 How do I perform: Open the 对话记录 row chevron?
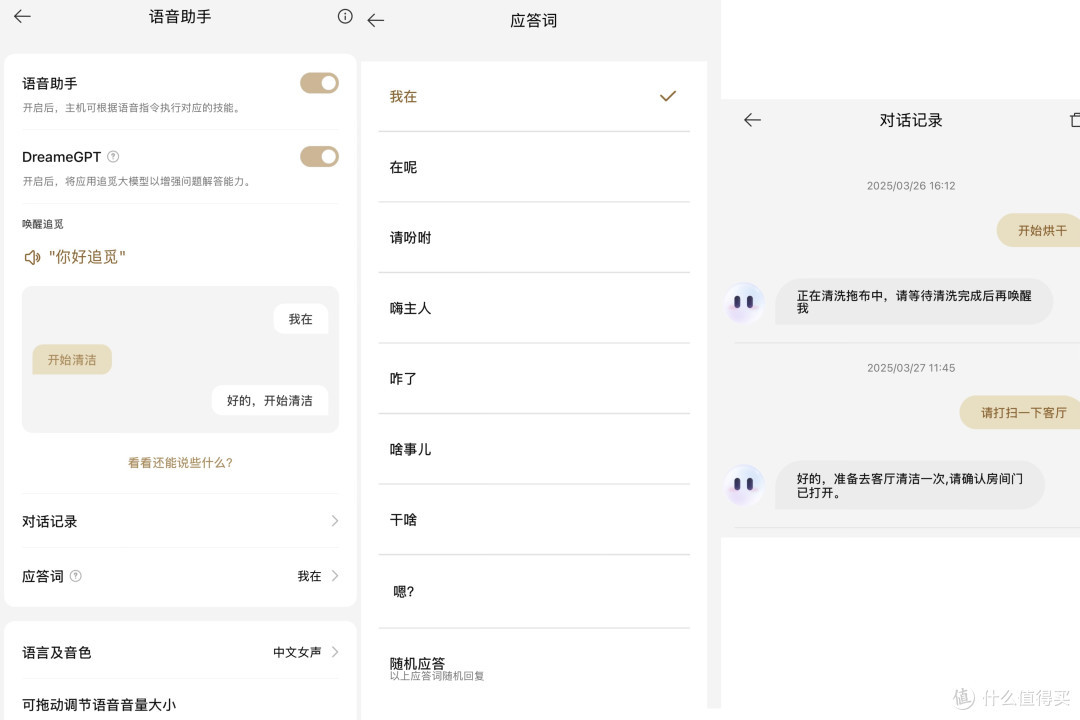pyautogui.click(x=335, y=521)
